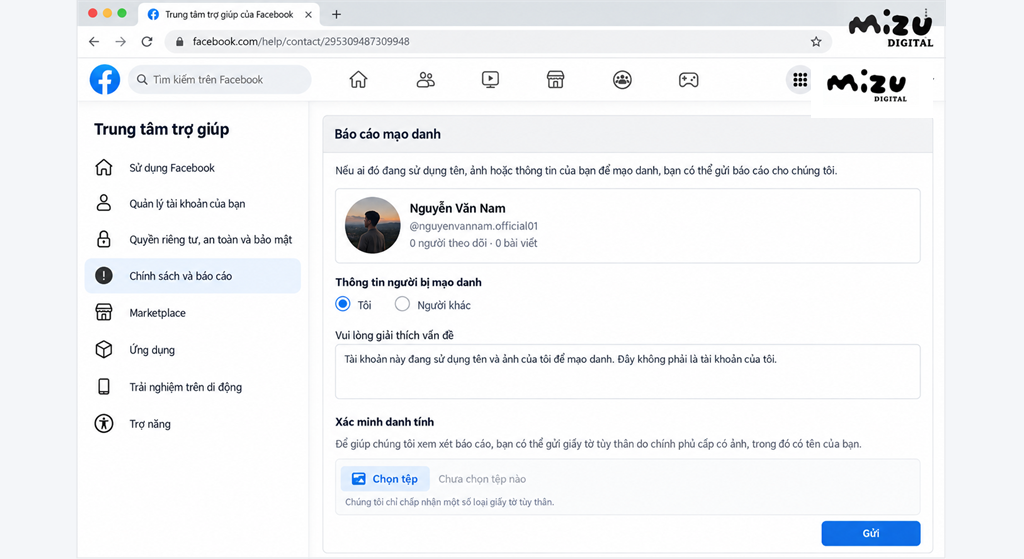Click the Trung tâm trợ giúp heading
The width and height of the screenshot is (1024, 559).
161,129
